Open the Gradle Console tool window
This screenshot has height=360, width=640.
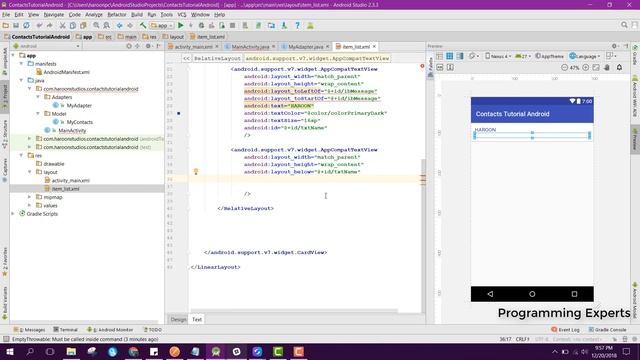point(607,330)
